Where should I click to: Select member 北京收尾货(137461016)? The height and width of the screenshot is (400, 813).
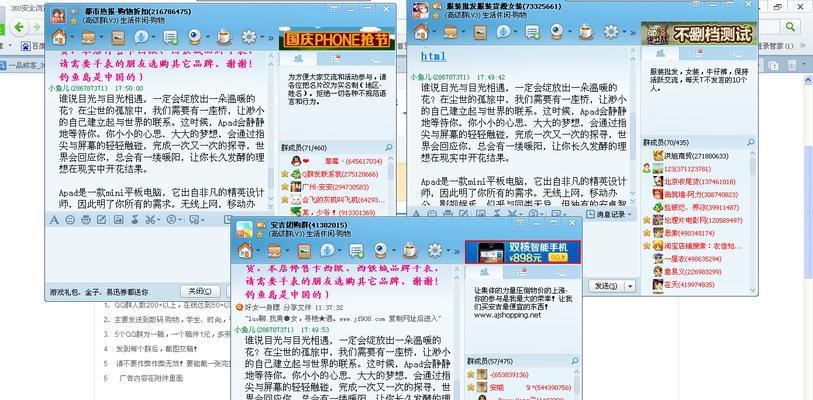pos(694,182)
